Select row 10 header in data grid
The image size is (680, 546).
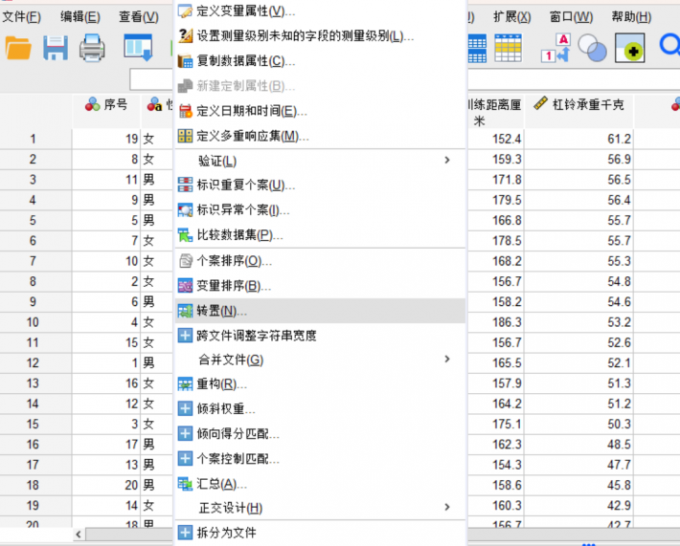(33, 322)
